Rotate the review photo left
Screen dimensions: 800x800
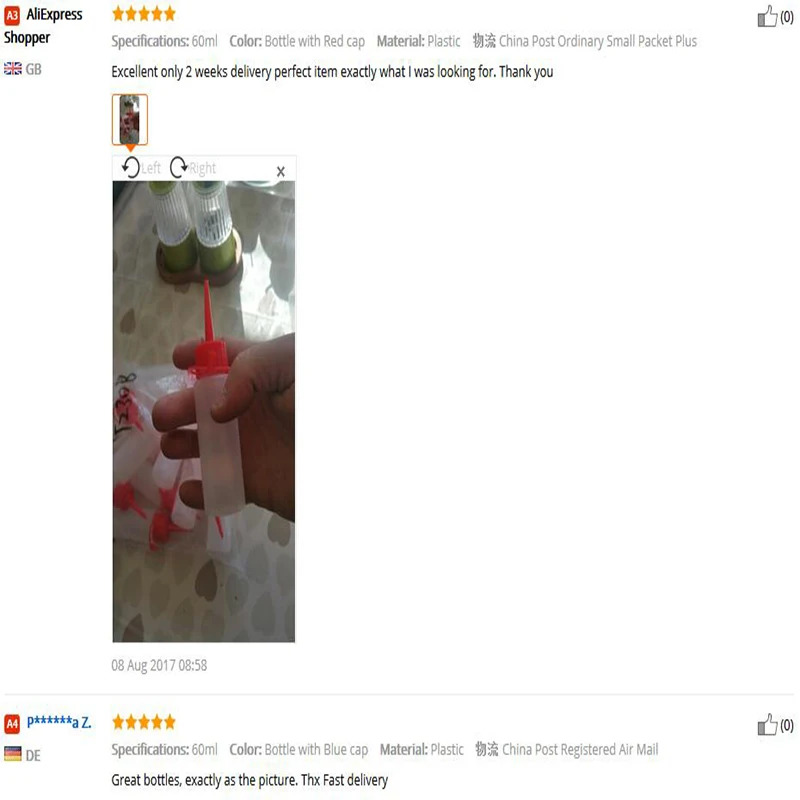click(131, 167)
